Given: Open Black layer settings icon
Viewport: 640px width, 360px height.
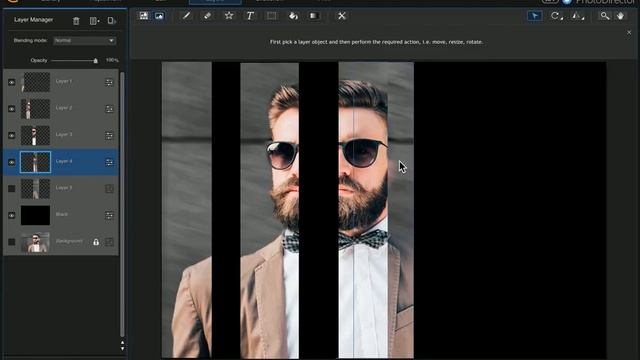Looking at the screenshot, I should tap(109, 215).
